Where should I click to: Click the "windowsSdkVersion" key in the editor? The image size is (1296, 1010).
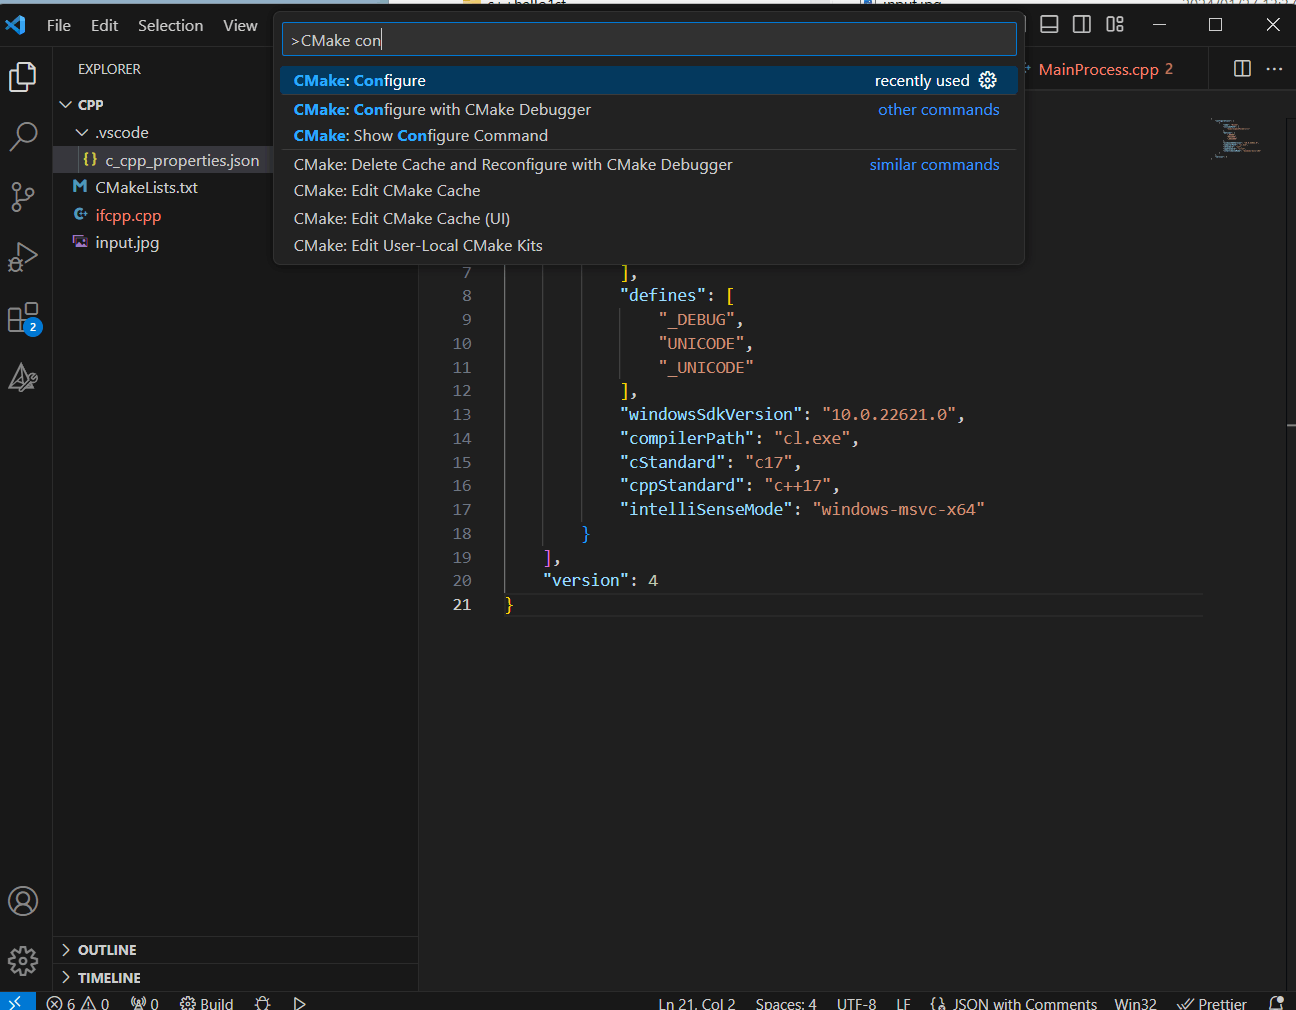coord(712,414)
